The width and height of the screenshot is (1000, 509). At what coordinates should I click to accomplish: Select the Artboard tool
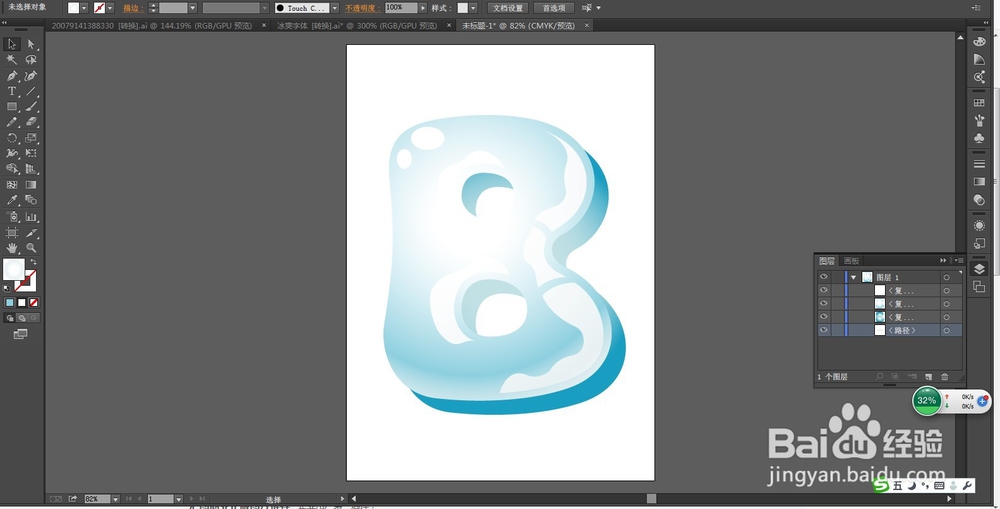pos(12,233)
